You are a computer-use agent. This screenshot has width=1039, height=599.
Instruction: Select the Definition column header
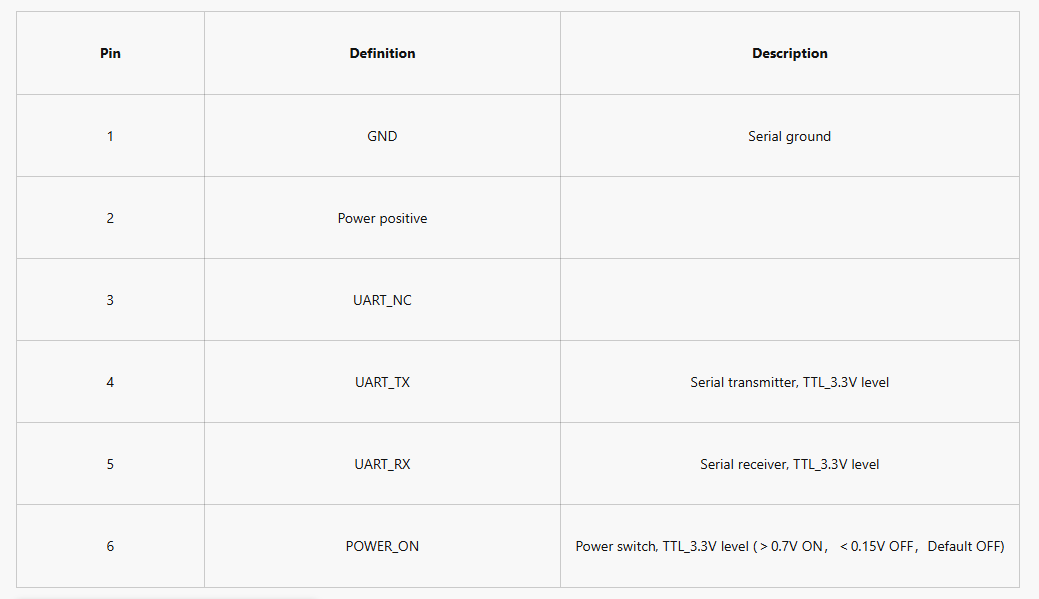point(382,53)
